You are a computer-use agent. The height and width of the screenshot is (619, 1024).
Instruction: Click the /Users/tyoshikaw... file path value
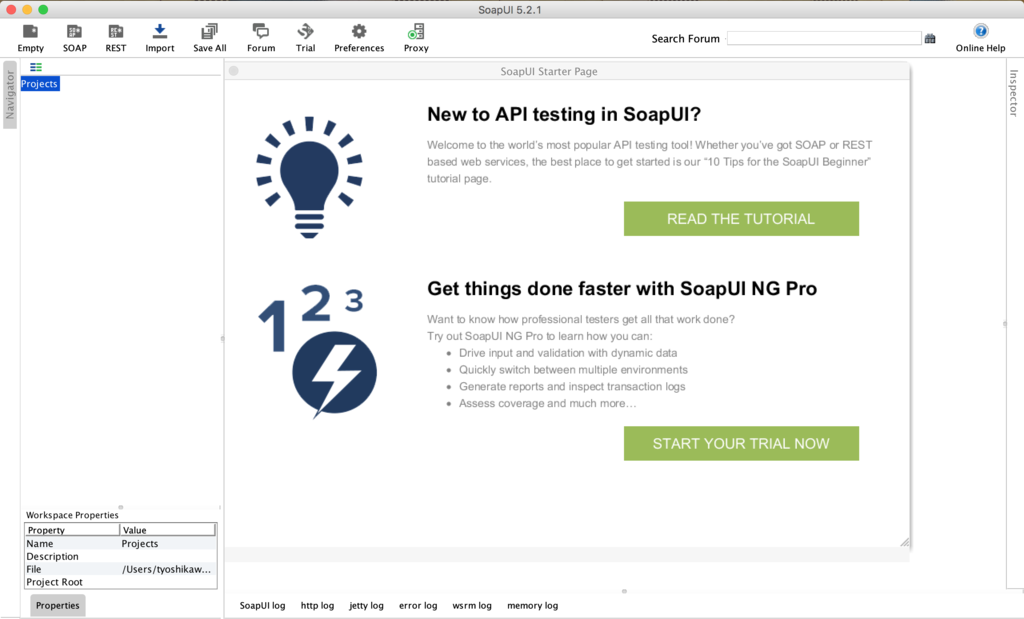(167, 569)
